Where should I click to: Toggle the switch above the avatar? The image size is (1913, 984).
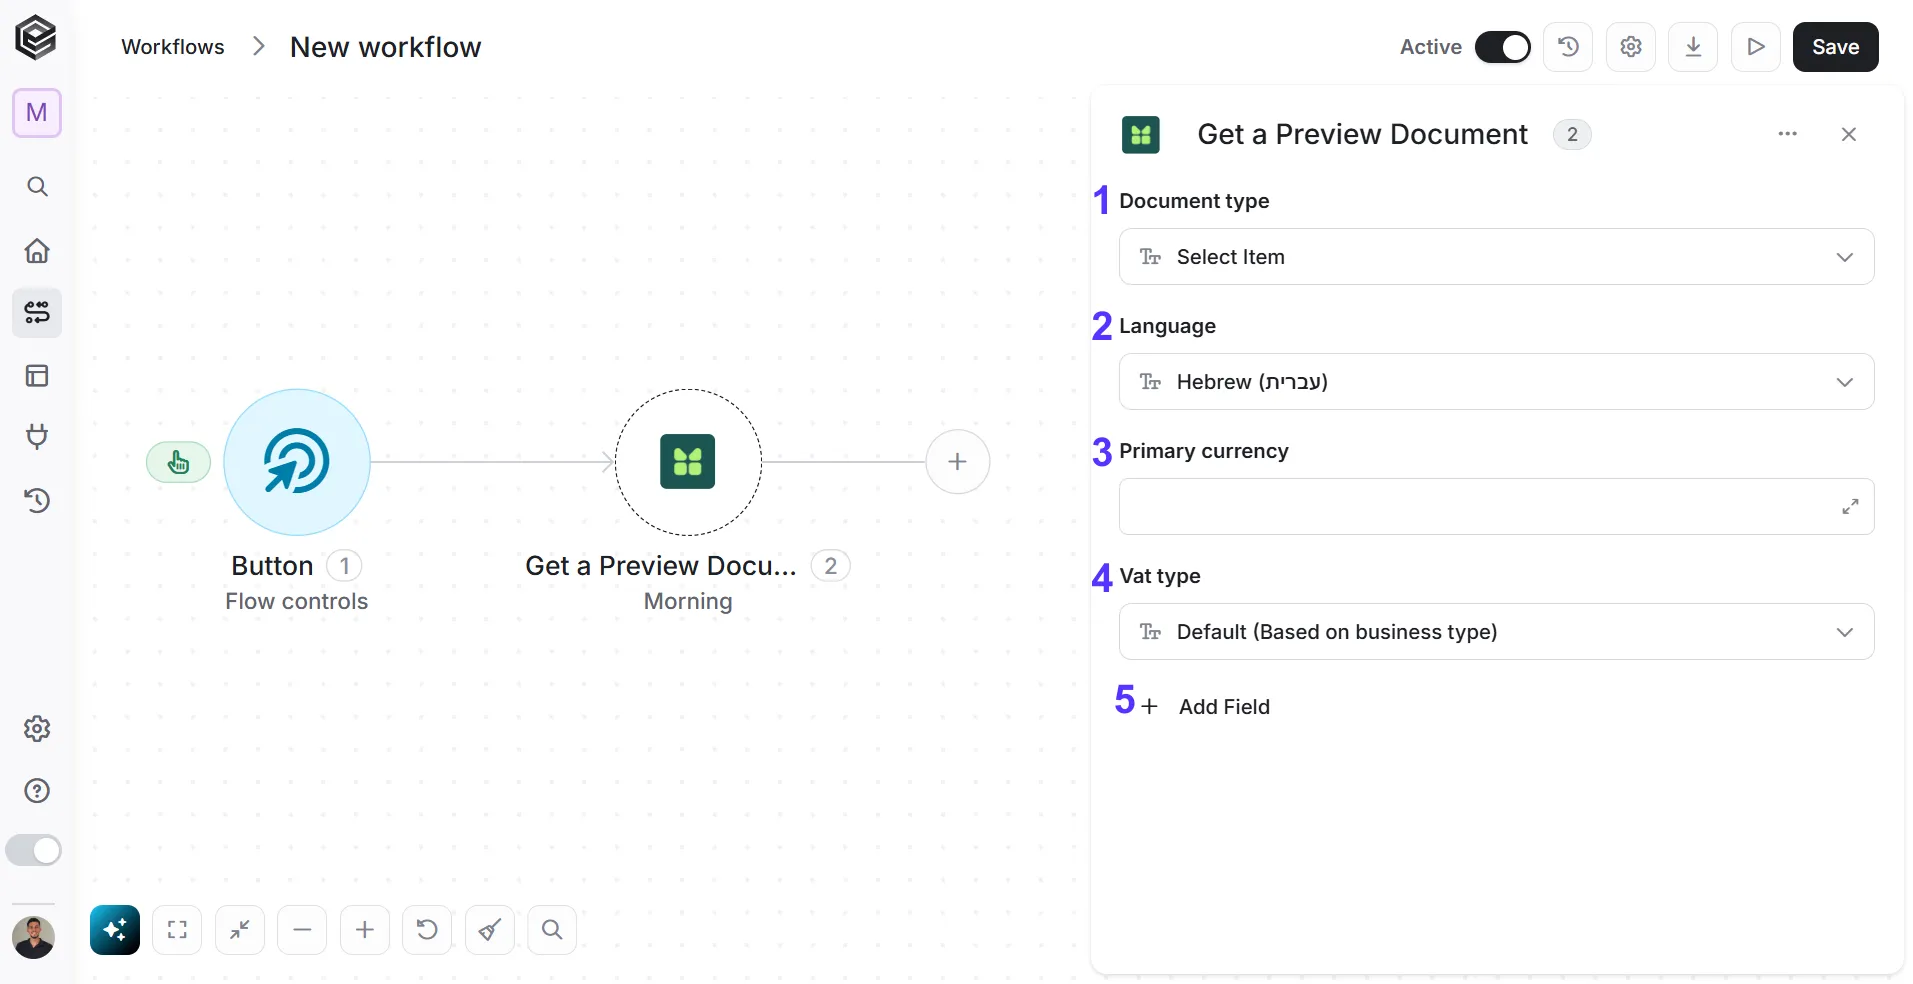34,851
